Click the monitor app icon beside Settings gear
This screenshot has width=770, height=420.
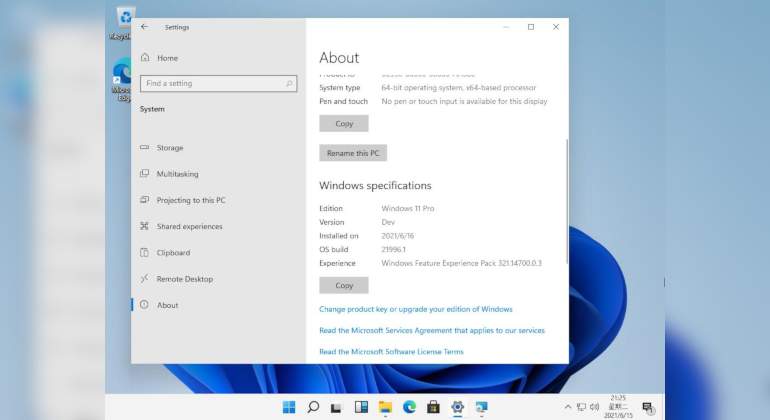(x=481, y=407)
